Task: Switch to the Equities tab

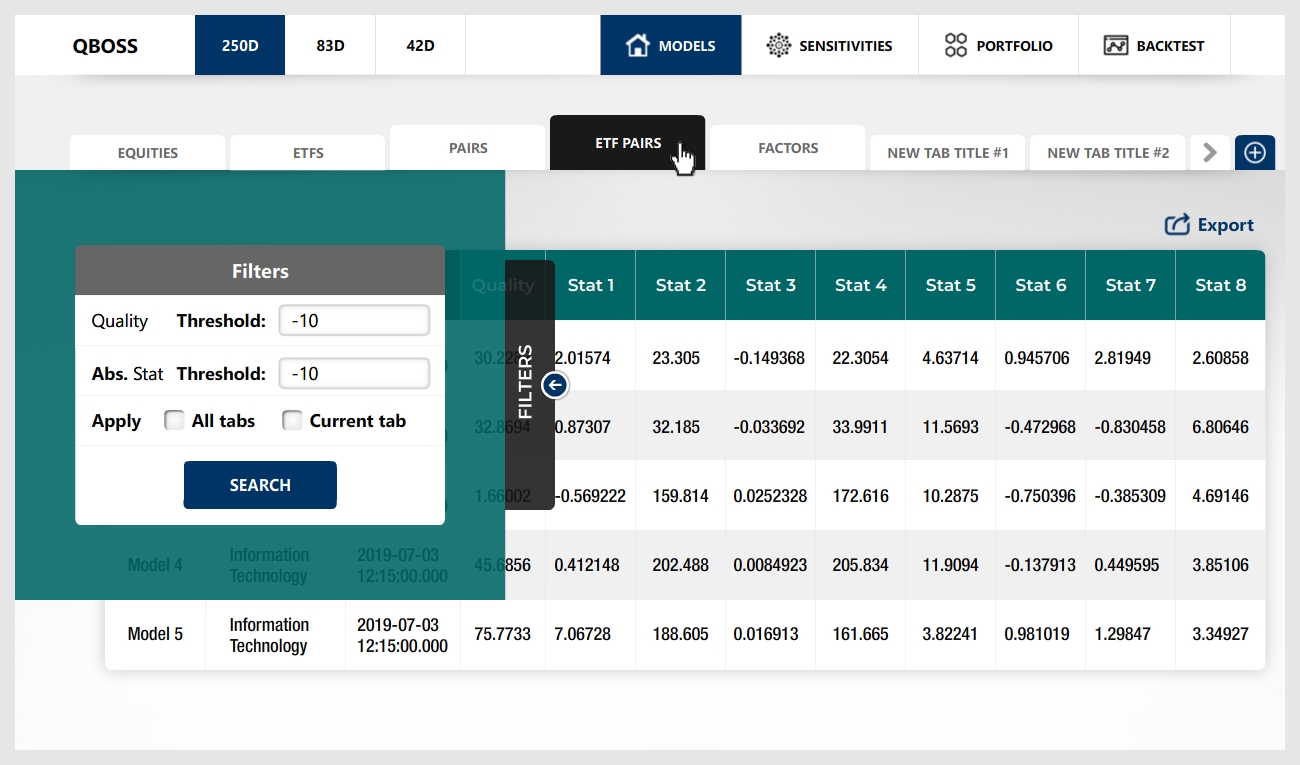Action: pyautogui.click(x=147, y=153)
